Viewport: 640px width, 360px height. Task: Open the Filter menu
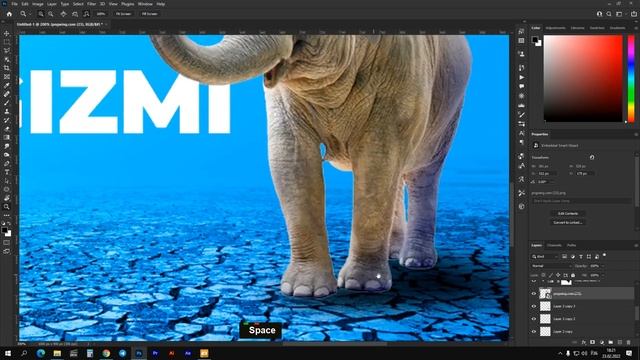pyautogui.click(x=91, y=4)
